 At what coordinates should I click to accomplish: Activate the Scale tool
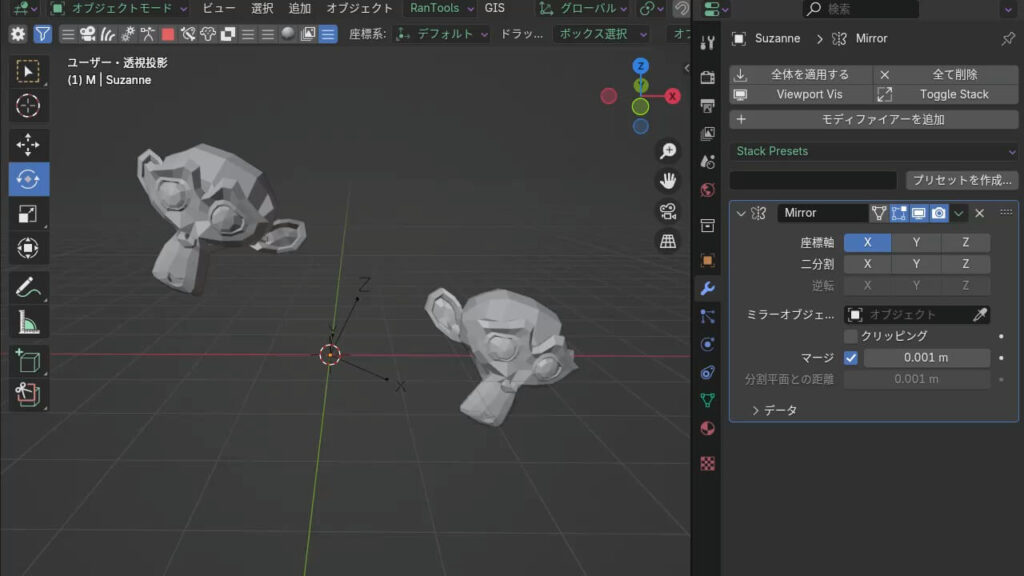28,213
